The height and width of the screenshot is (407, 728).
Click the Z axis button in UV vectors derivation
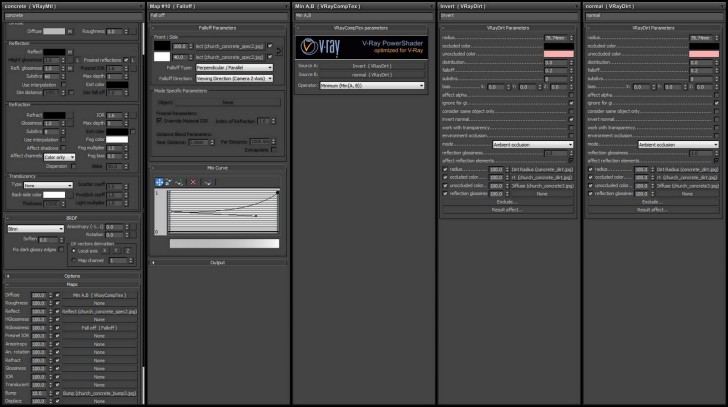coord(128,251)
